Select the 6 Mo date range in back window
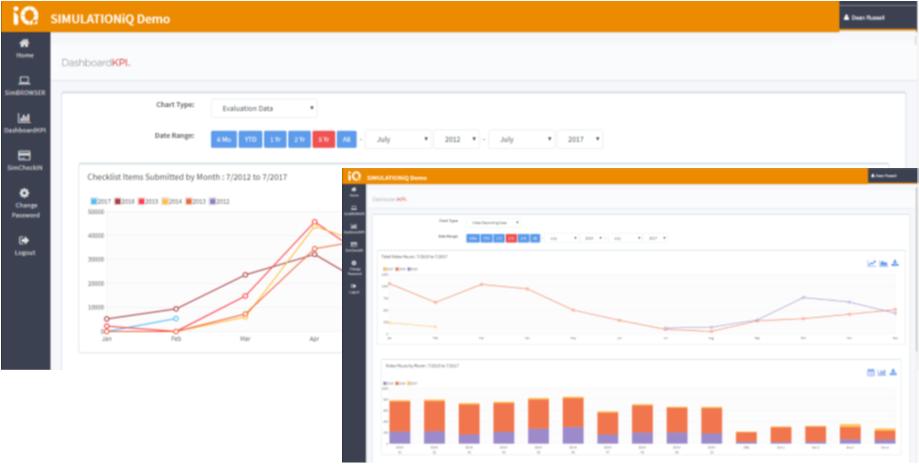Viewport: 919px width, 464px height. [223, 139]
